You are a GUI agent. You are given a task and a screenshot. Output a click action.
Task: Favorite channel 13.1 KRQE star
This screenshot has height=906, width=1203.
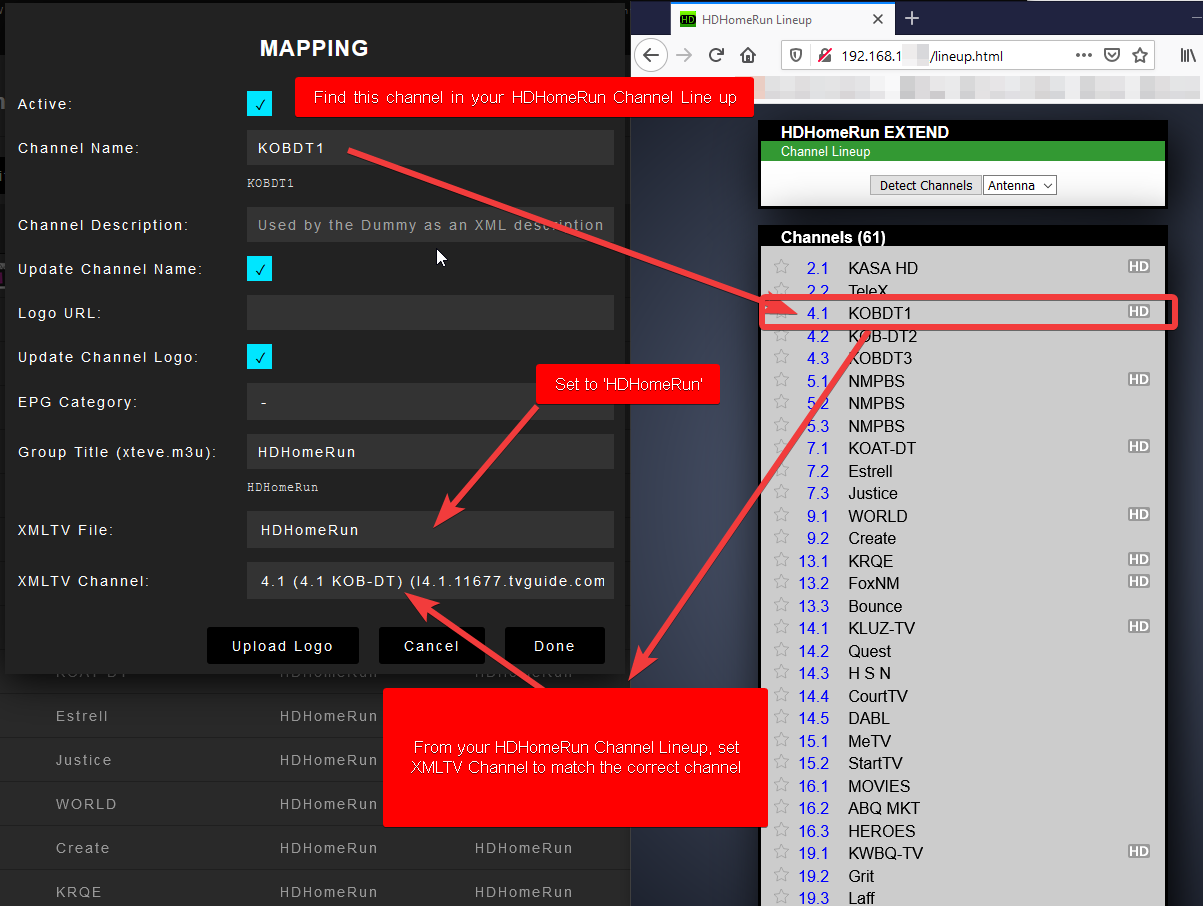pyautogui.click(x=782, y=560)
